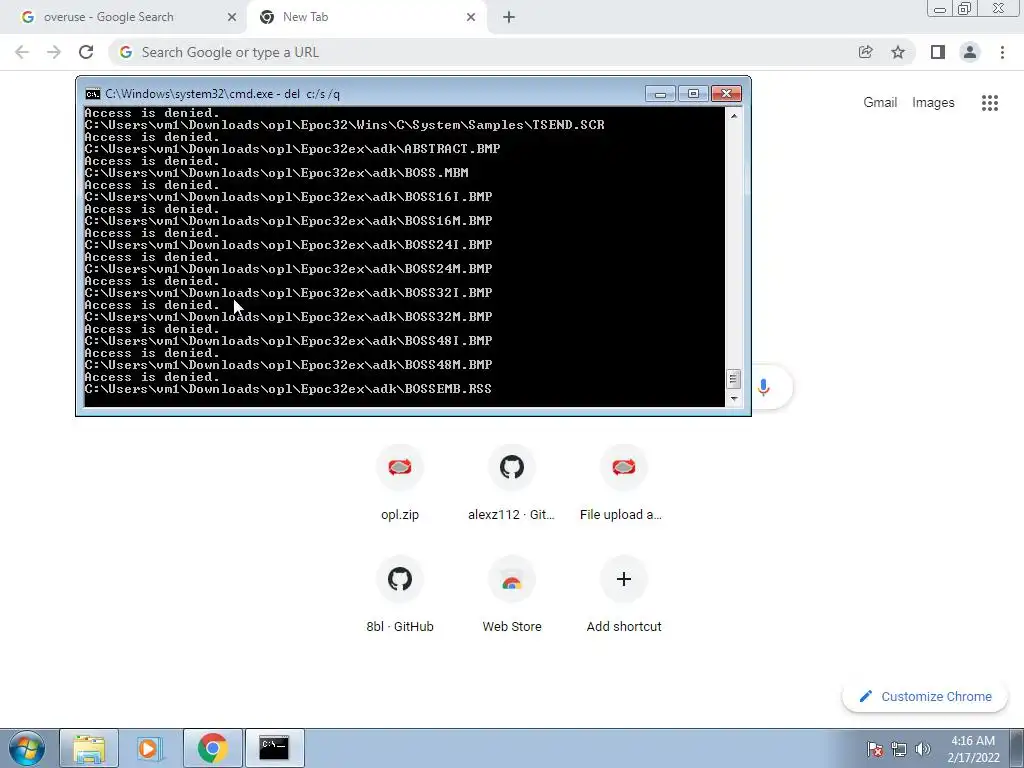The width and height of the screenshot is (1024, 768).
Task: Click the volume speaker tray icon
Action: [x=922, y=749]
